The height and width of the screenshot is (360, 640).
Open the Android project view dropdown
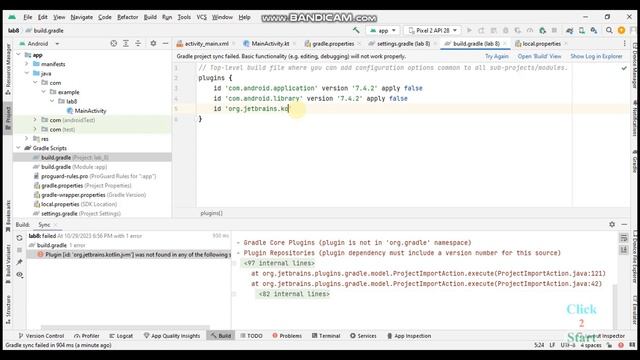[x=40, y=43]
